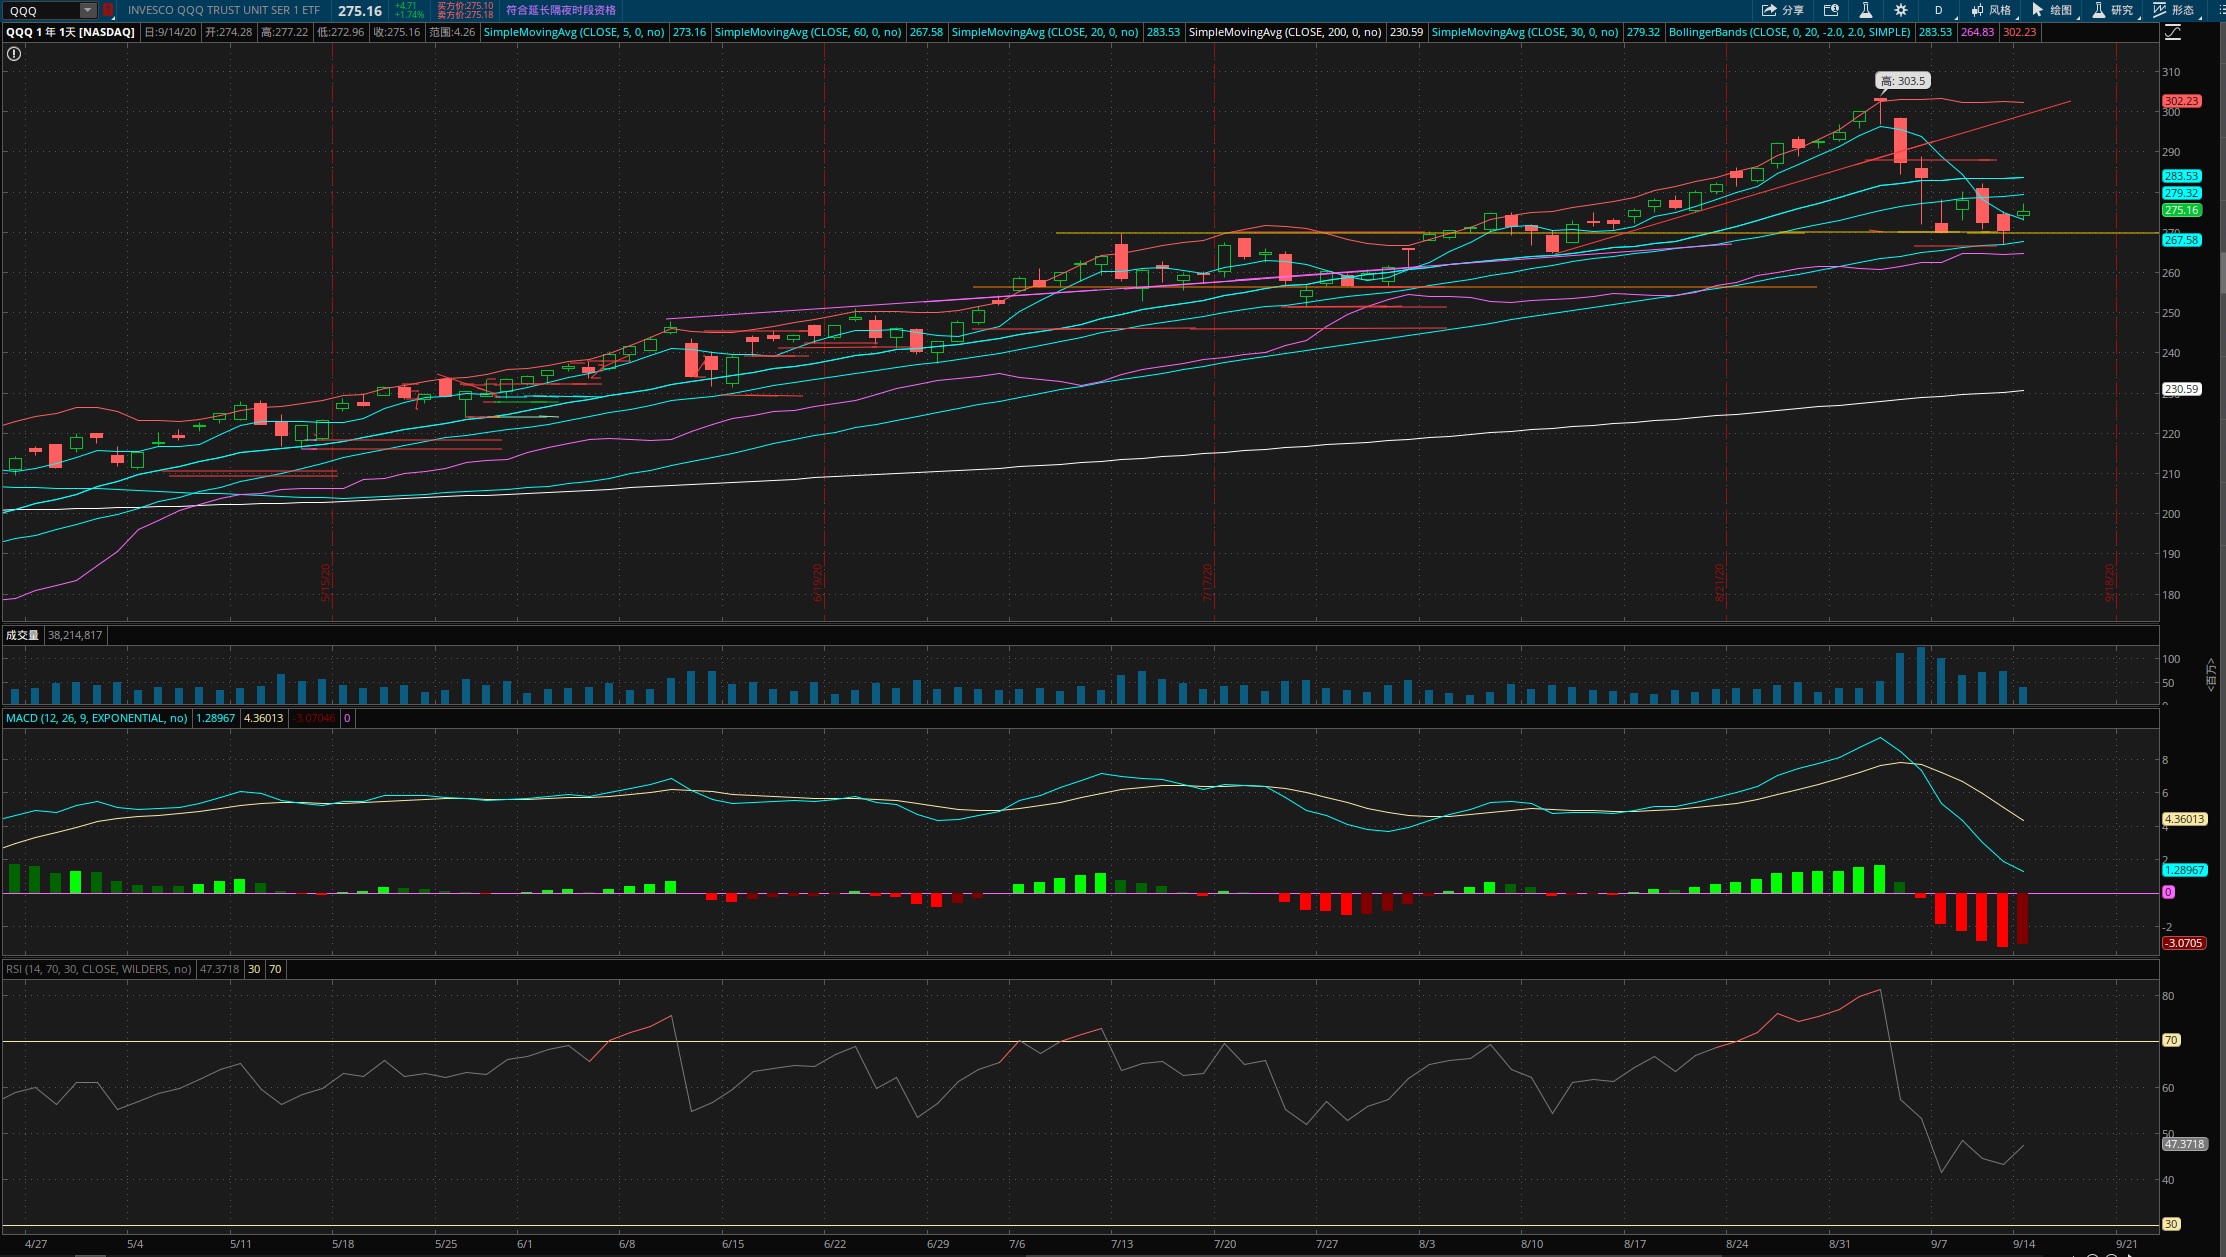This screenshot has height=1257, width=2226.
Task: Click the QQQ 1年 1天 [NASDAQ] chart label
Action: [71, 32]
